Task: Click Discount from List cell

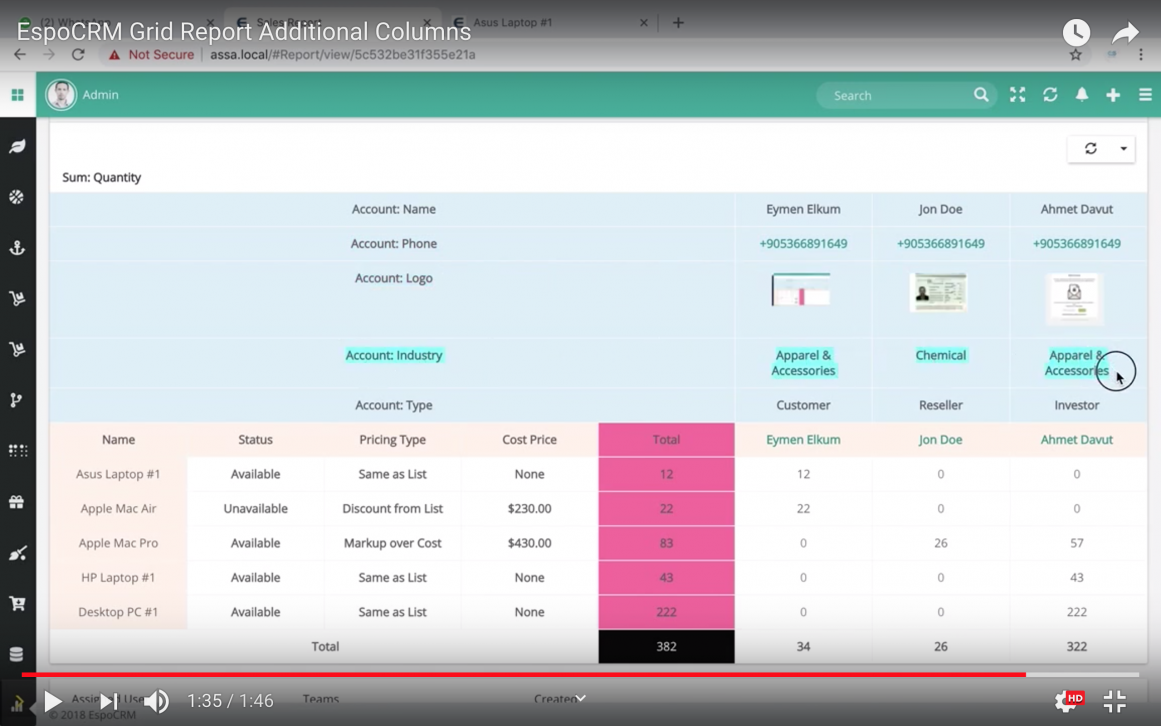Action: [x=392, y=508]
